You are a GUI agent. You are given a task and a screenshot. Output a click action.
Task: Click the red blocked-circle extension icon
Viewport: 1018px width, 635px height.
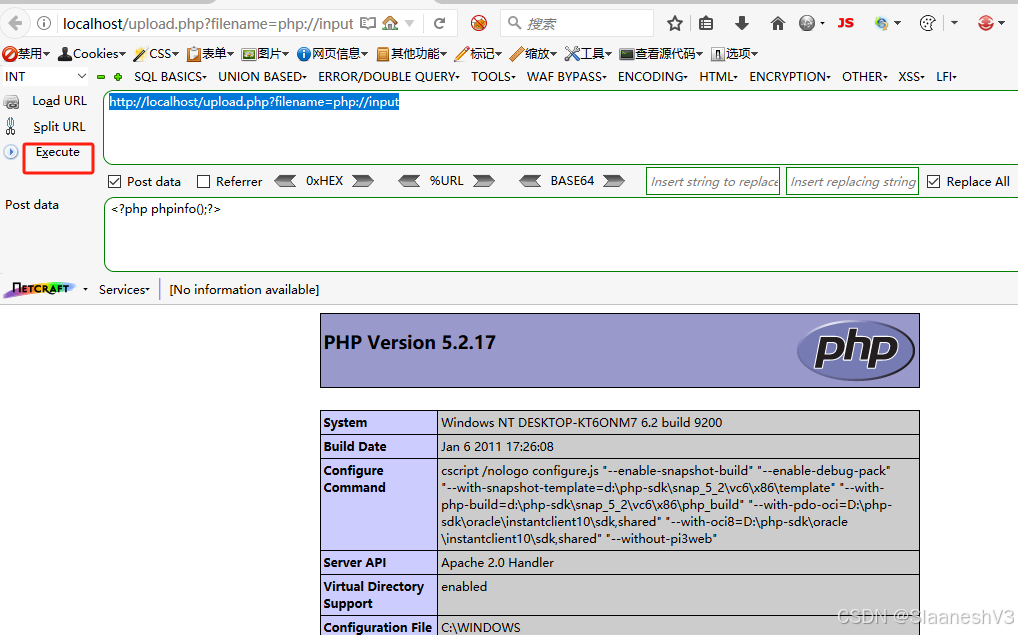tap(479, 24)
